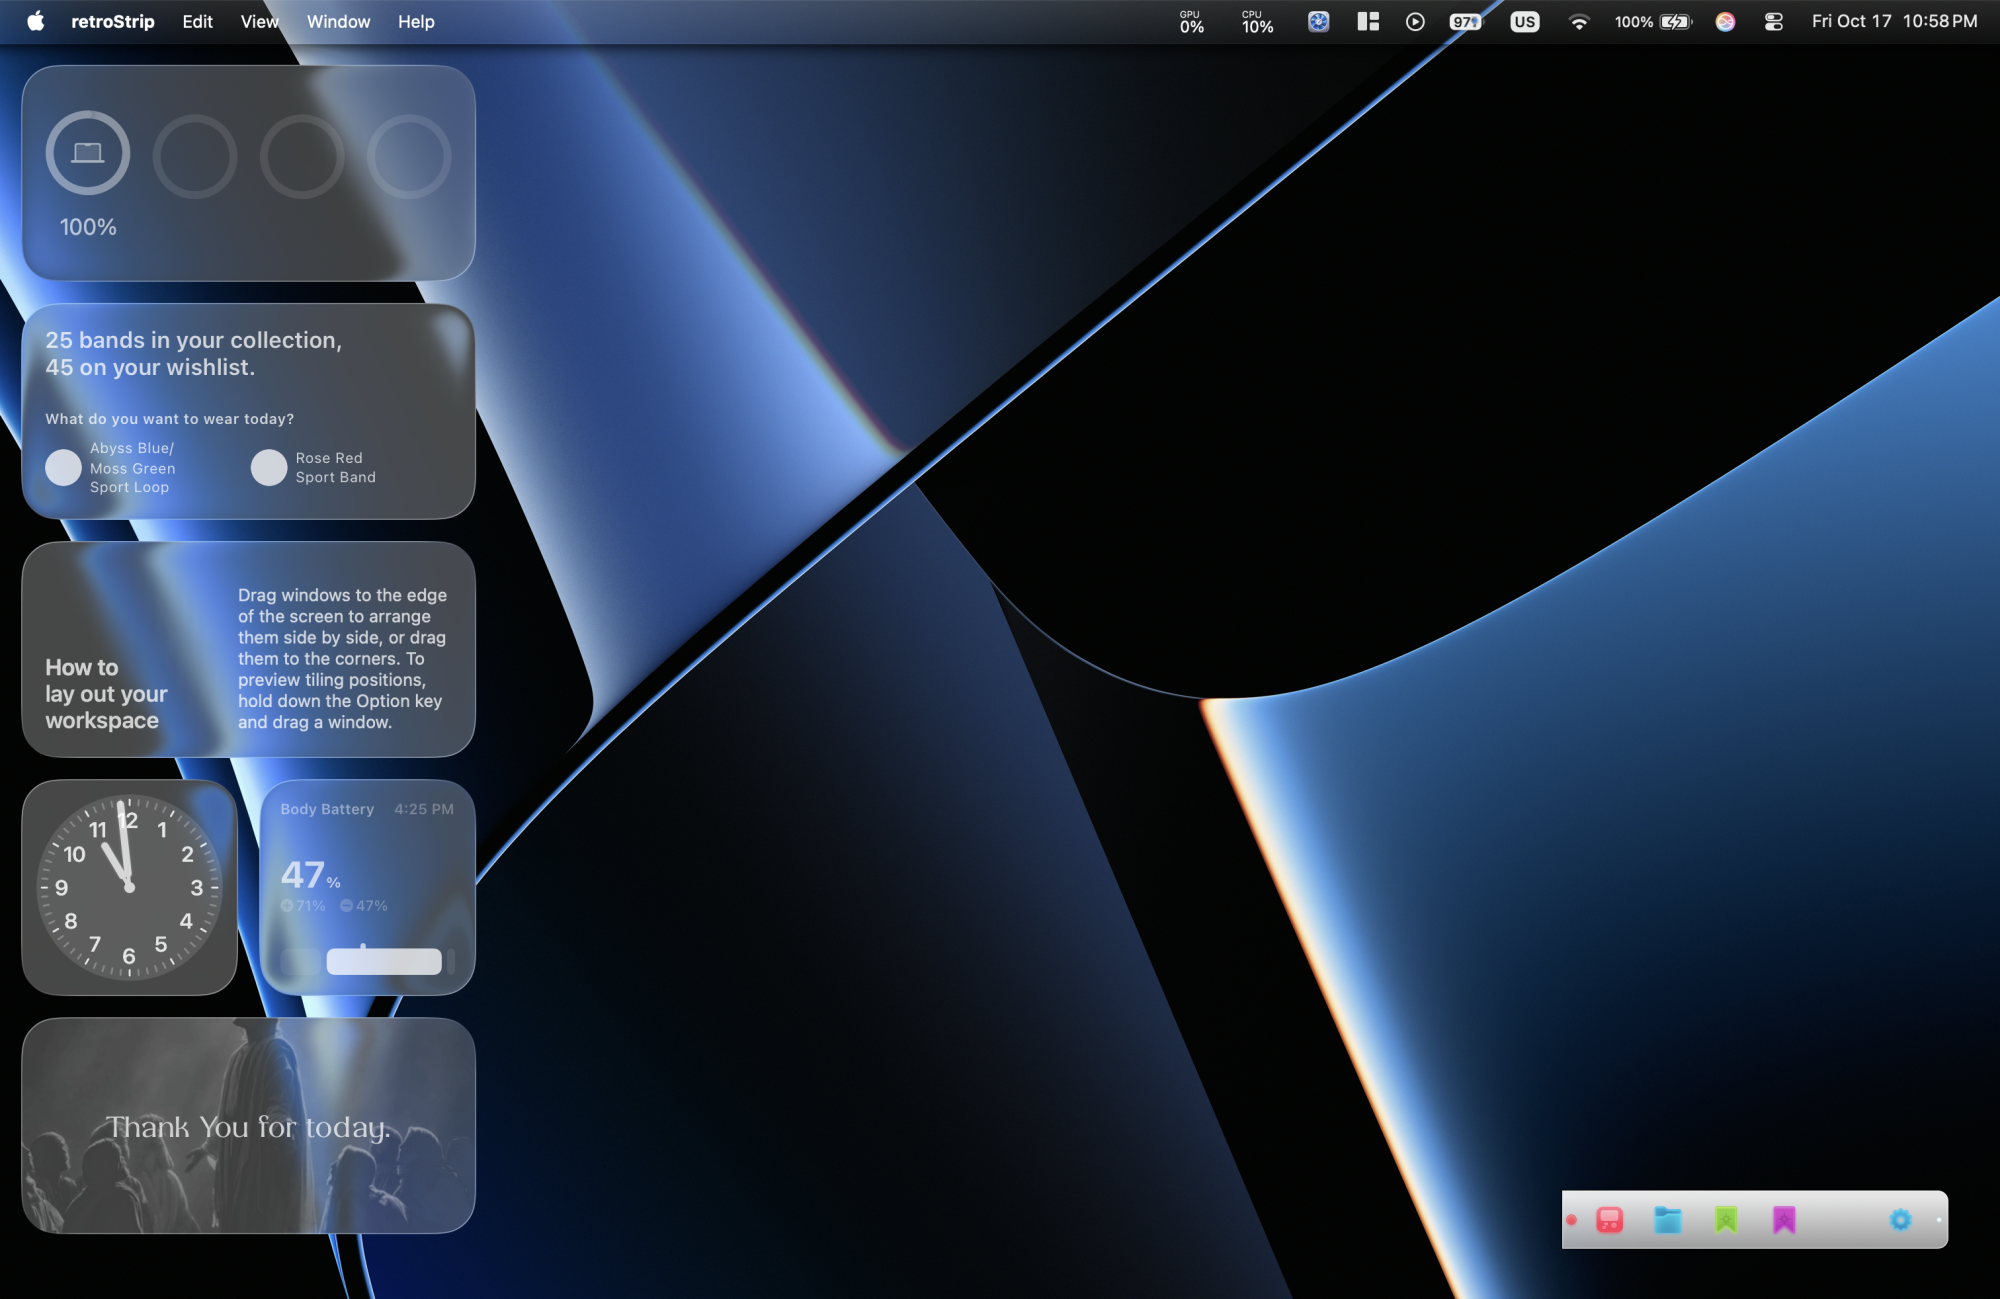Open the Wi-Fi status menu

(x=1580, y=21)
